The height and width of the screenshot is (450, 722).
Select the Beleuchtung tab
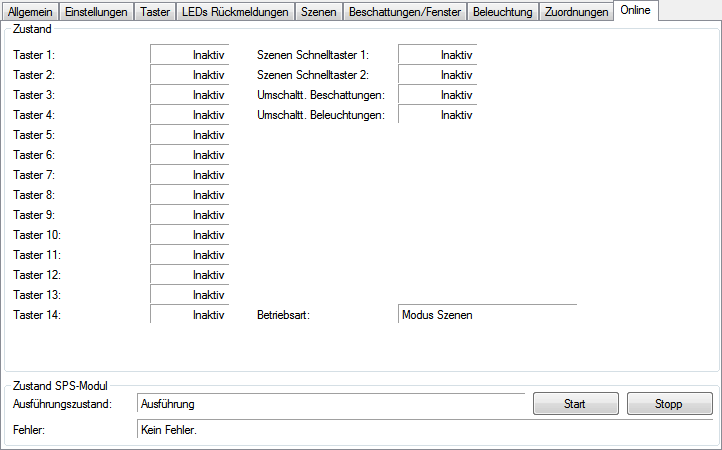point(503,12)
